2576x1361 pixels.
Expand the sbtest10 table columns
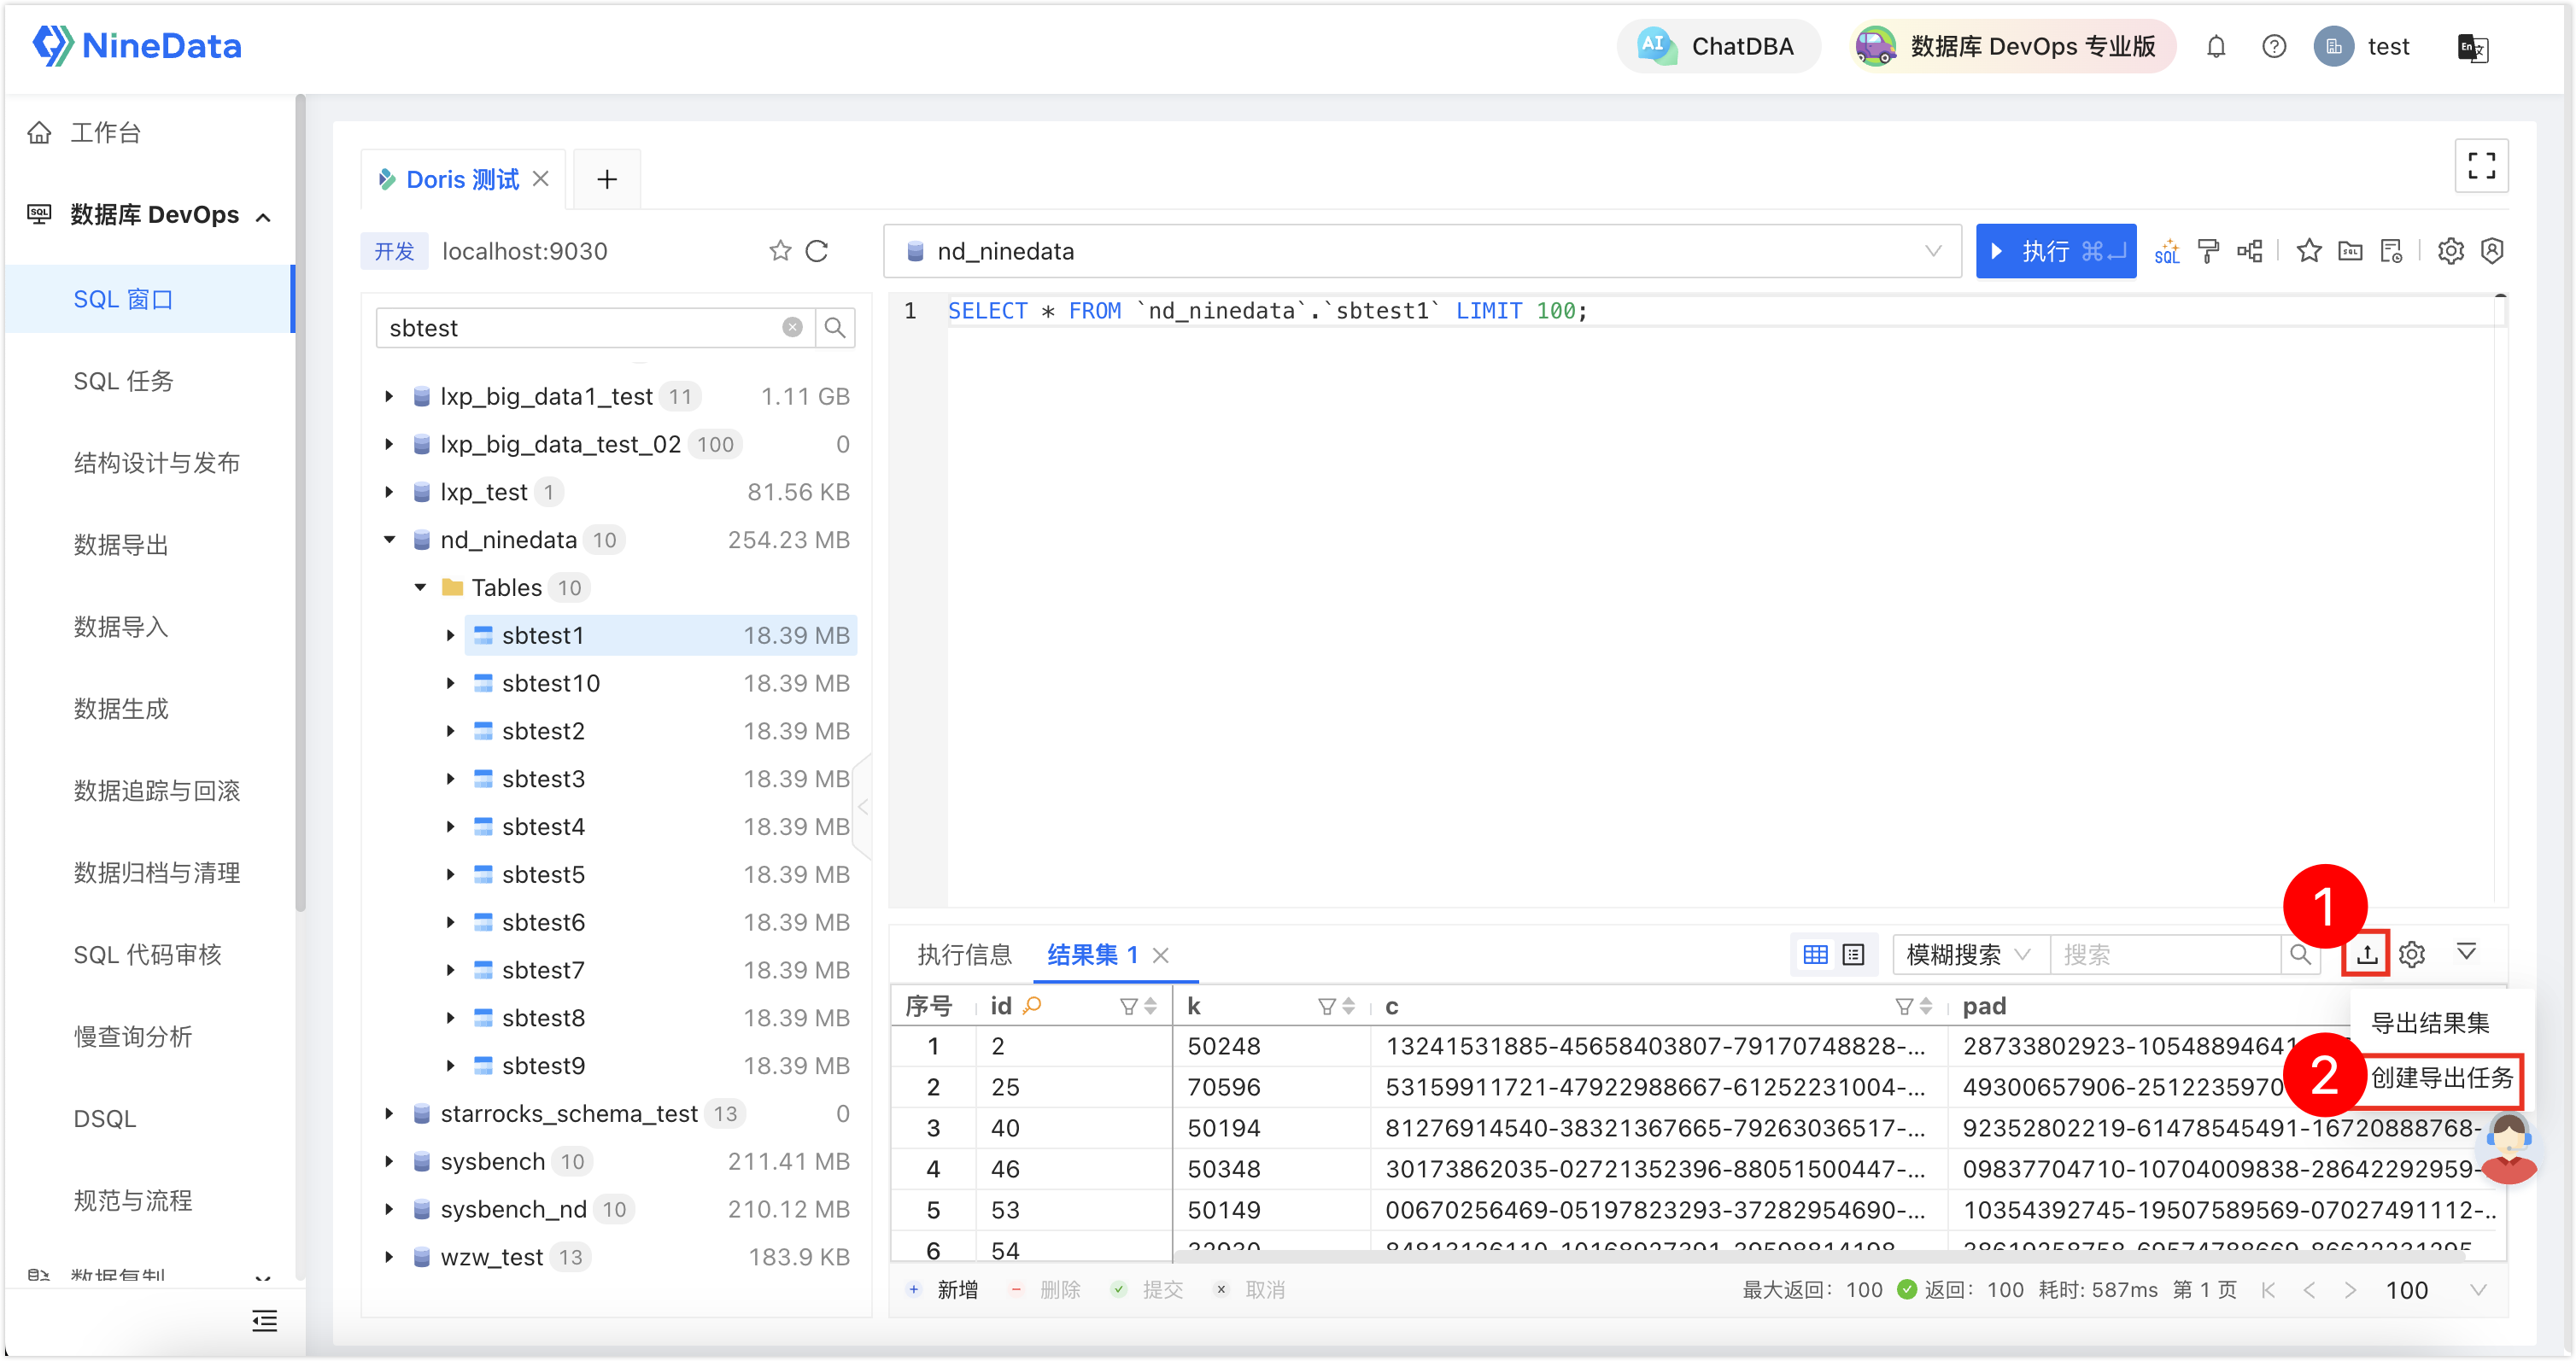(x=450, y=684)
